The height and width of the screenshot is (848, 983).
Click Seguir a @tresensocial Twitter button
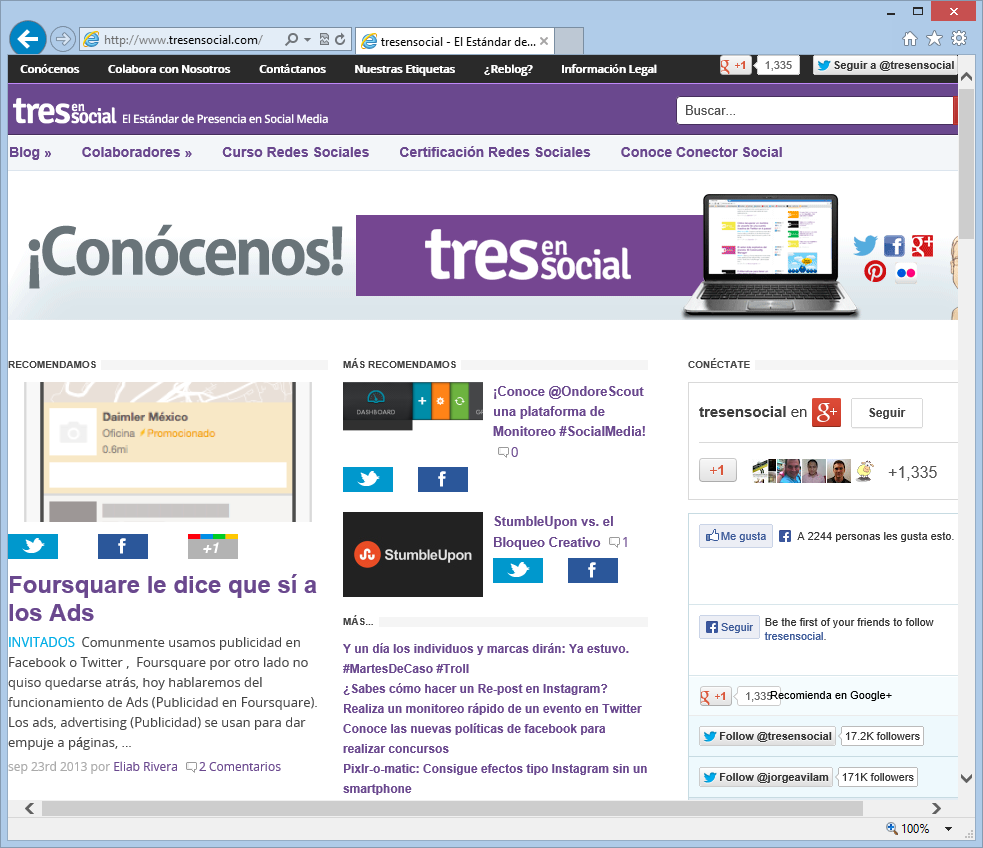885,65
